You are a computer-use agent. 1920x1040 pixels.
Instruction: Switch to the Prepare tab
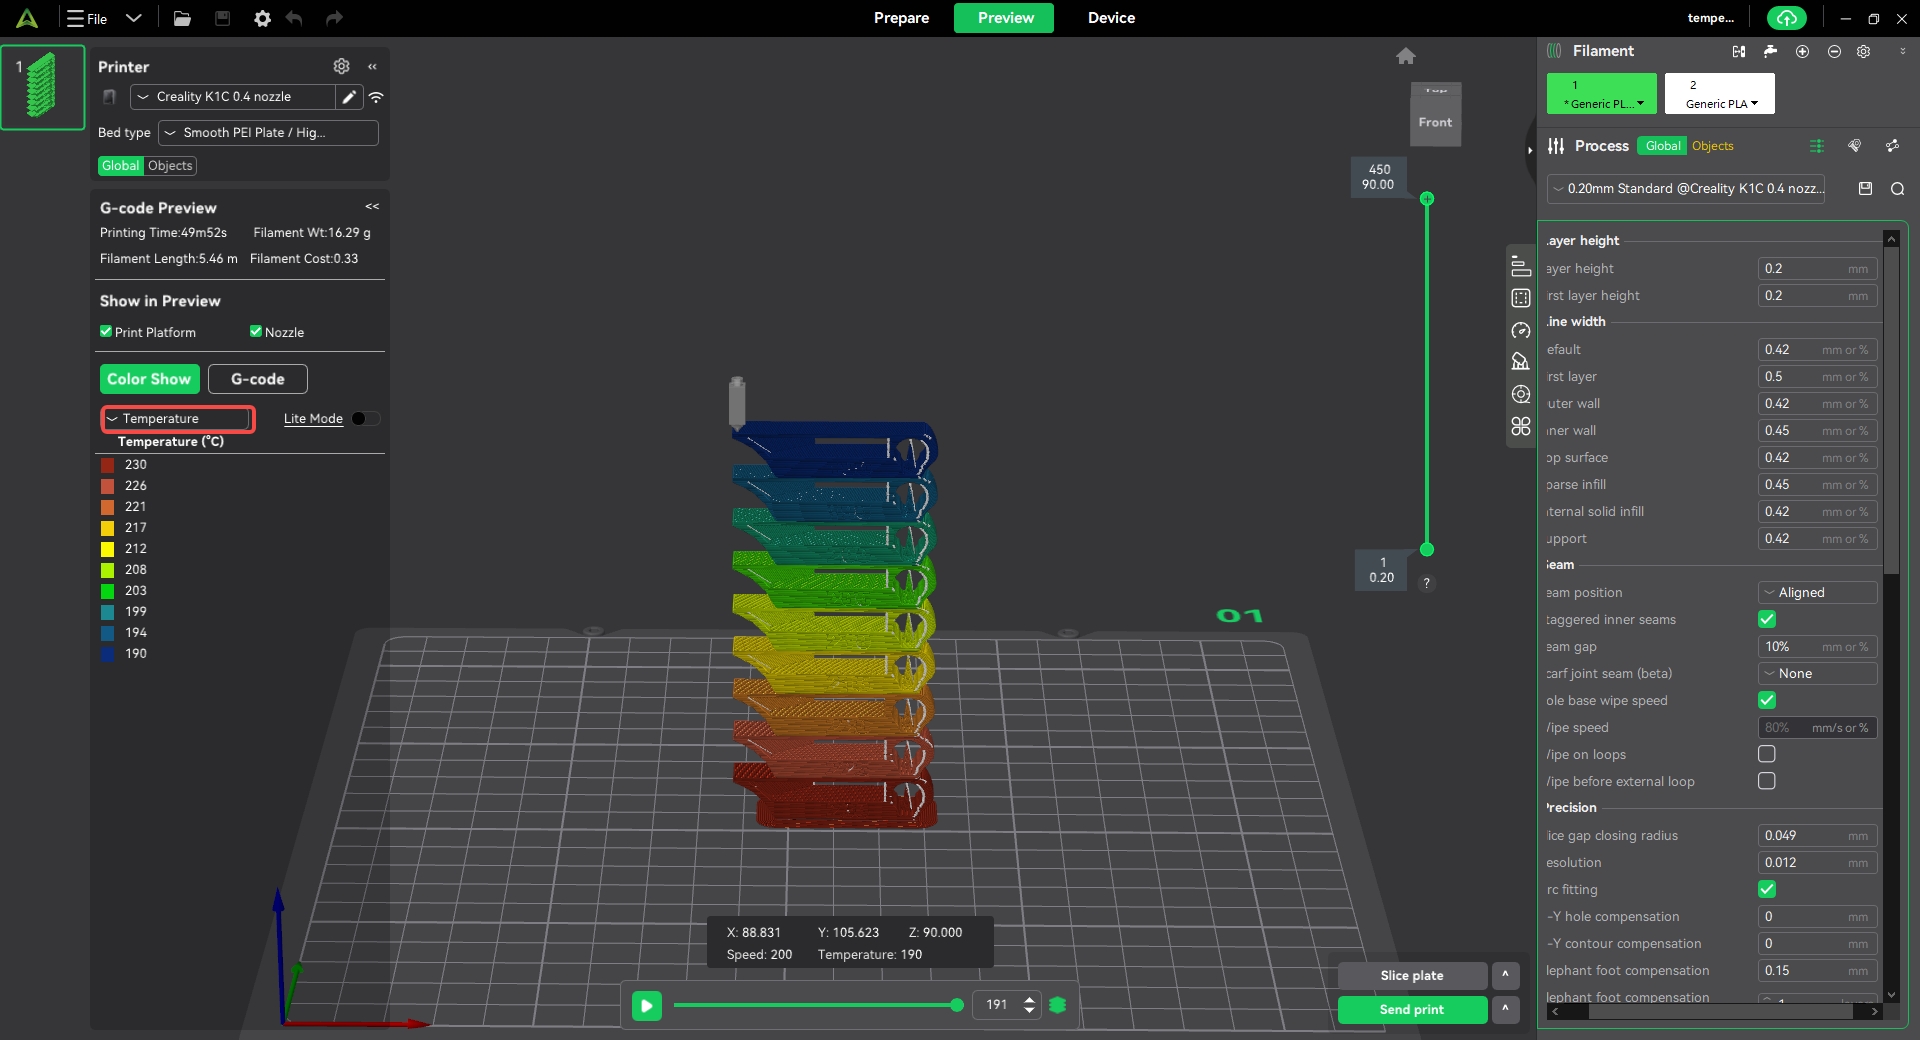(901, 18)
